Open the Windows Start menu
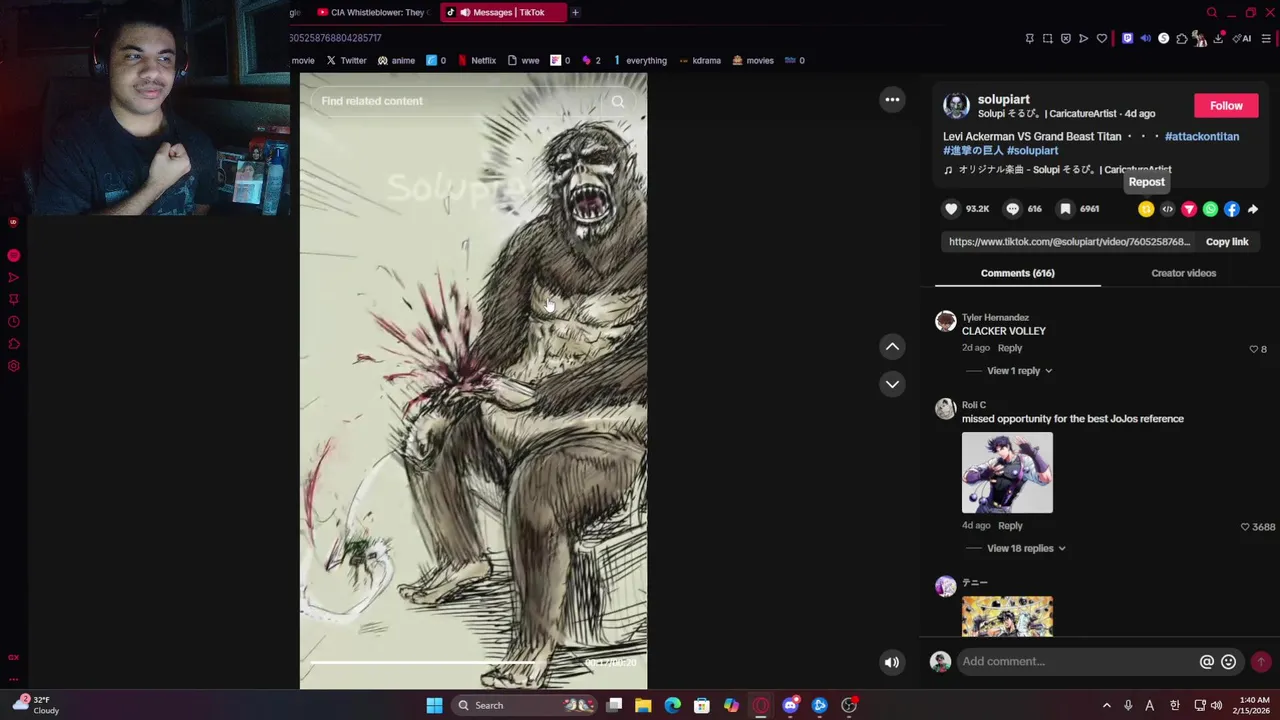Screen dimensions: 1280x720 click(434, 705)
